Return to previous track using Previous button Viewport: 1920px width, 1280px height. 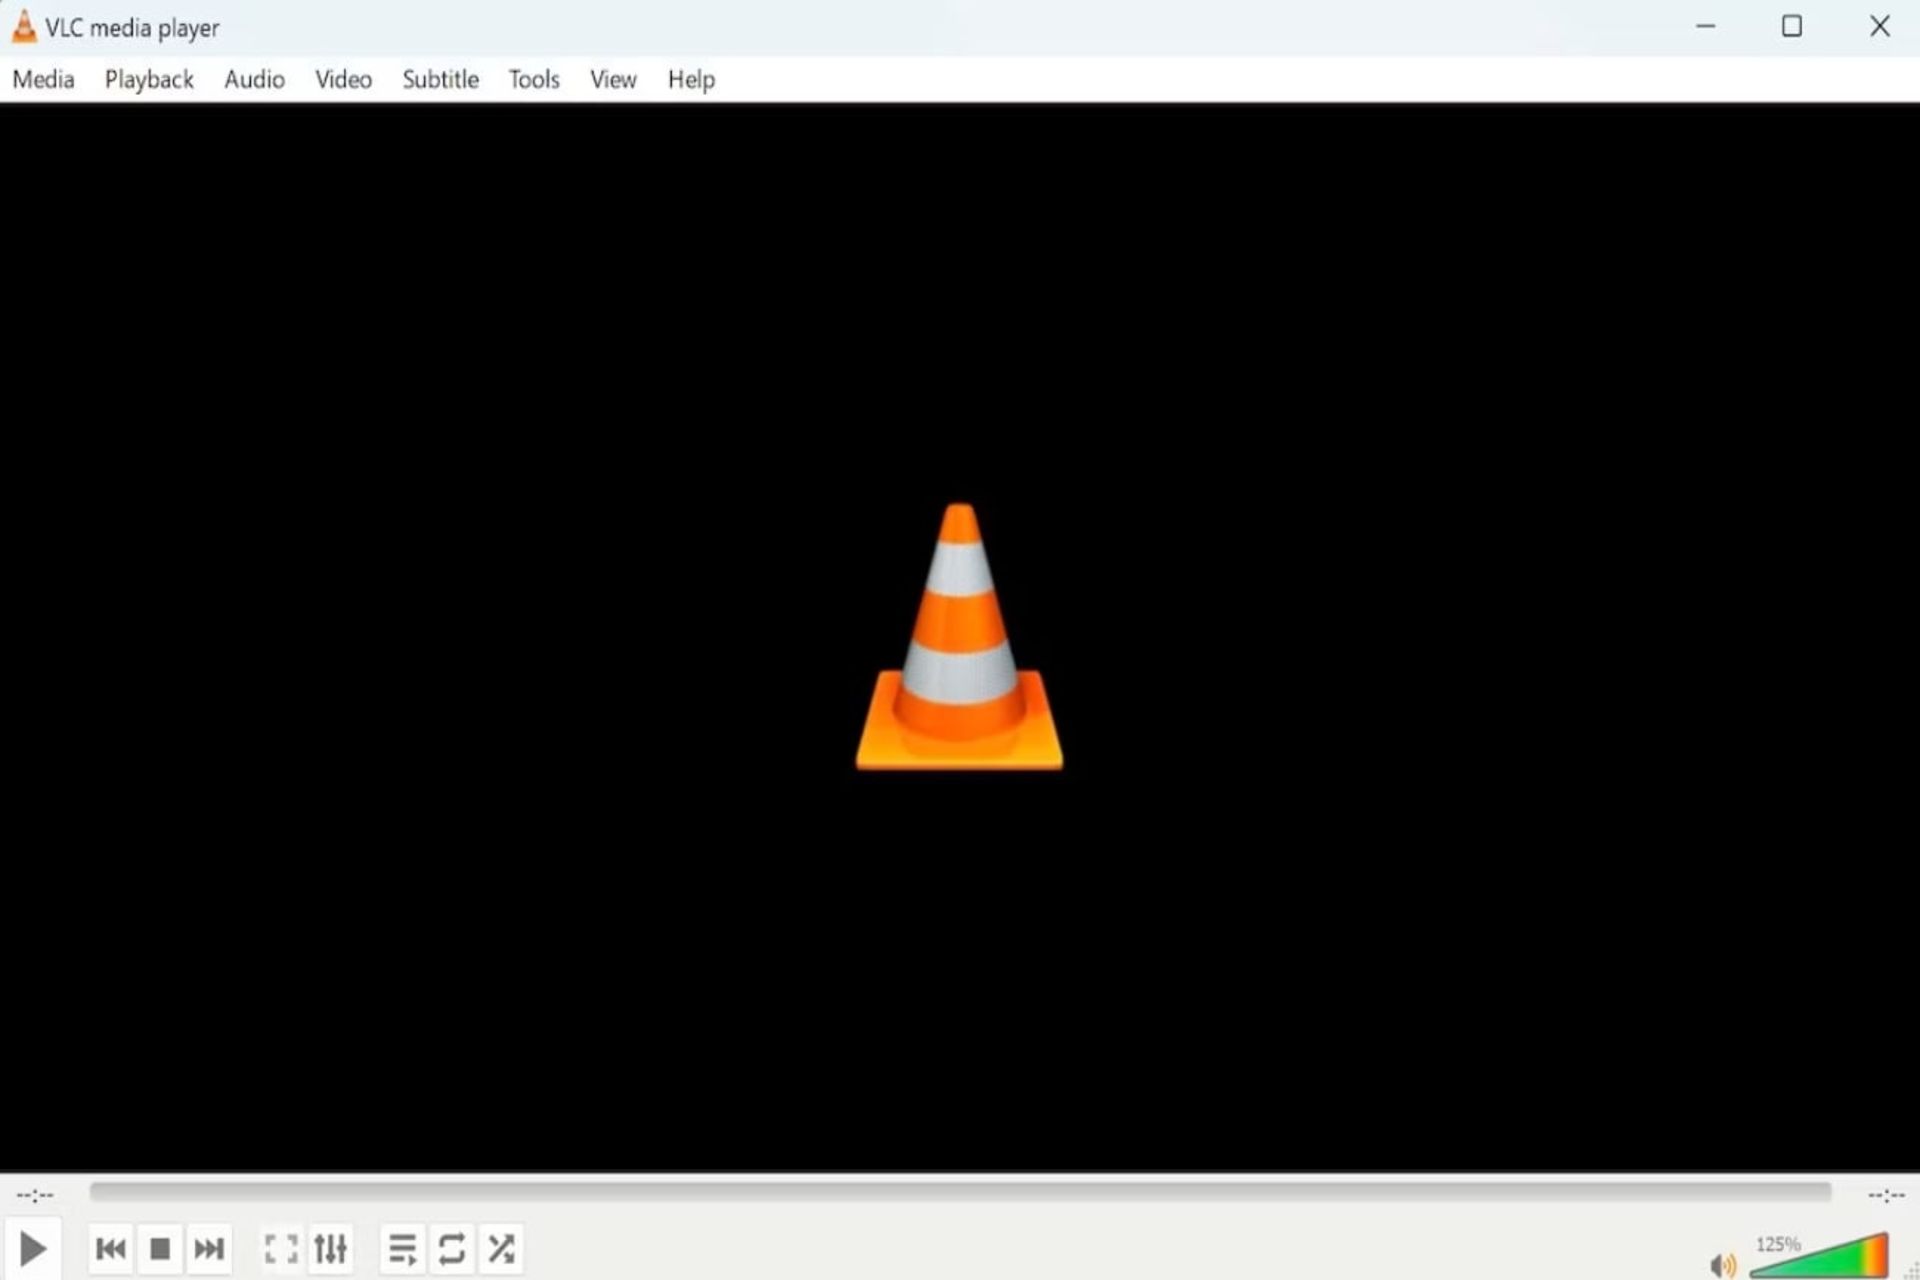pos(110,1249)
